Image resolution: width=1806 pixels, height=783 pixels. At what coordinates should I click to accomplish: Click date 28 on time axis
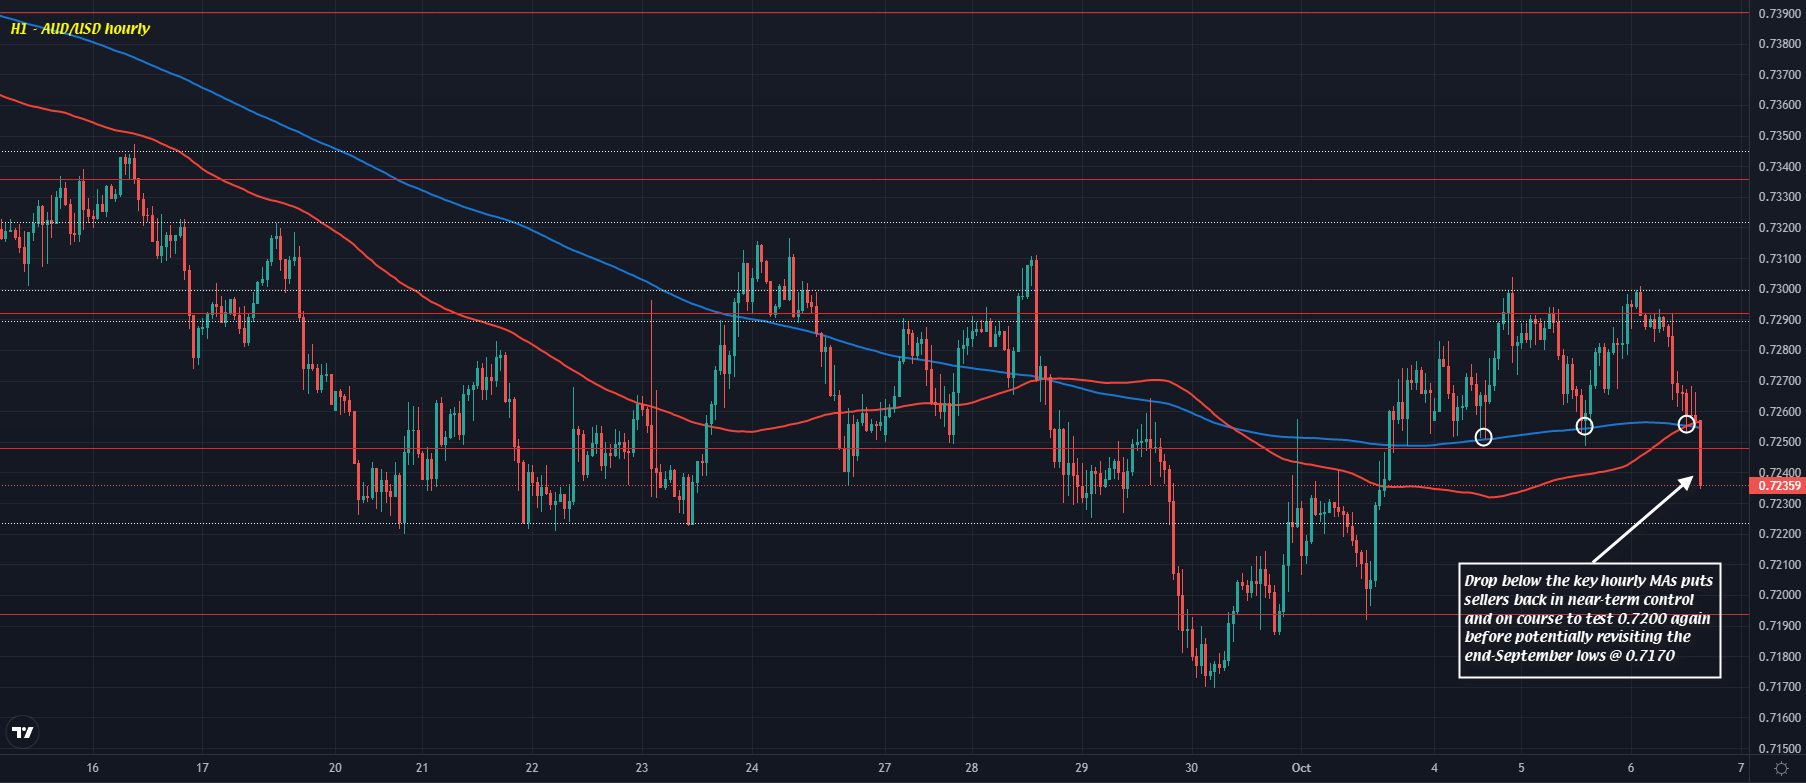pos(972,768)
